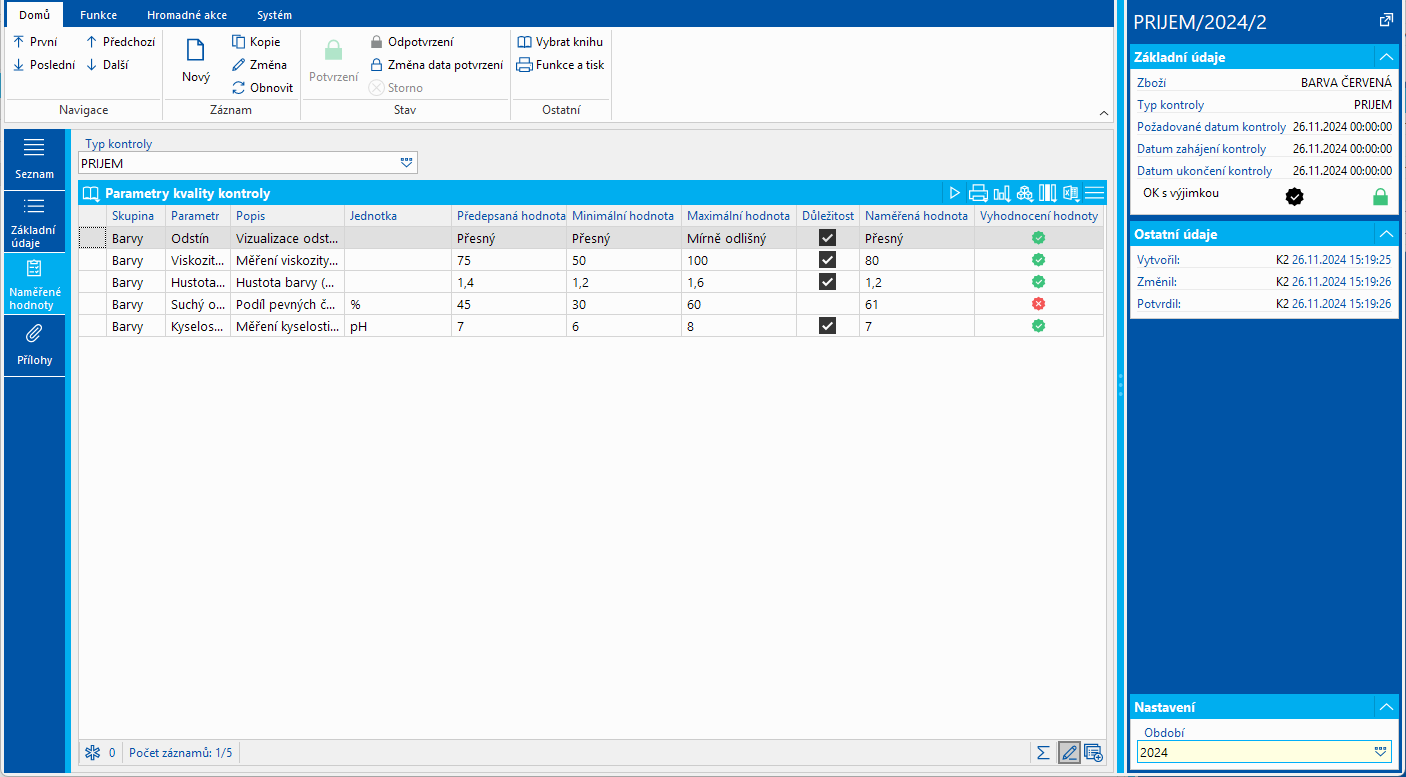Open the Funkce ribbon tab

pos(98,15)
